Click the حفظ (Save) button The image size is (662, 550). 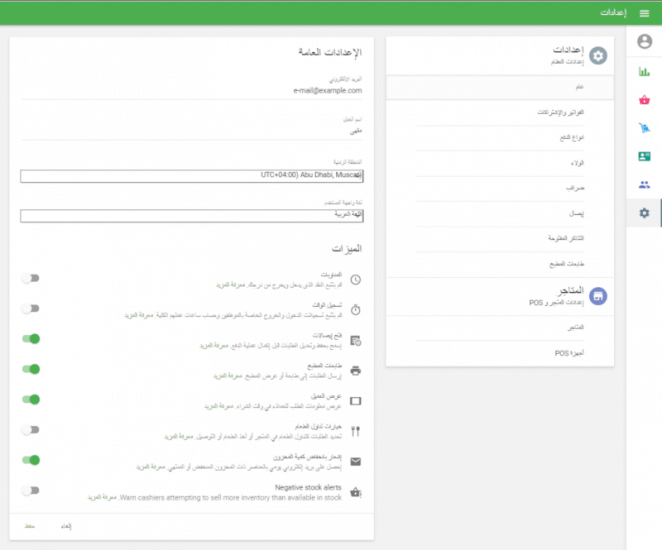pyautogui.click(x=29, y=526)
